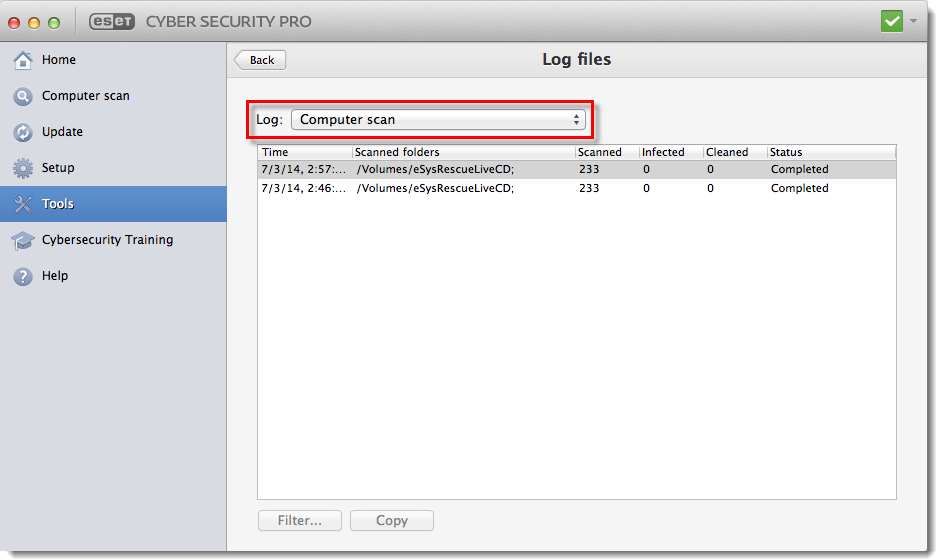Click the Setup gear icon

[23, 168]
